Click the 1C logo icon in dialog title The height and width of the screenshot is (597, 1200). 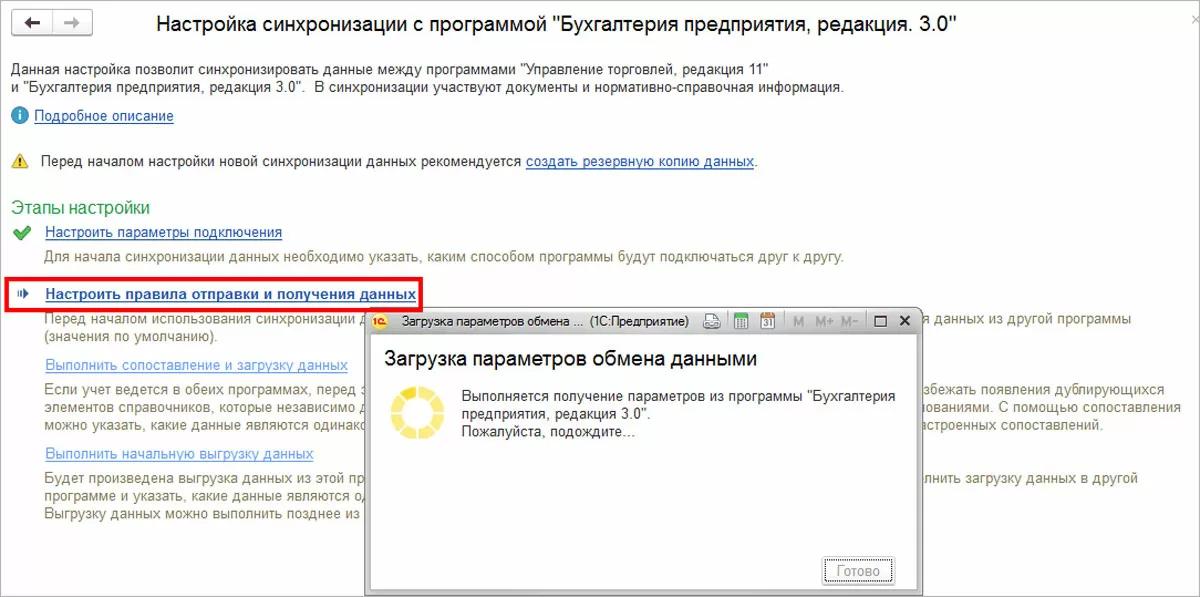(x=381, y=322)
